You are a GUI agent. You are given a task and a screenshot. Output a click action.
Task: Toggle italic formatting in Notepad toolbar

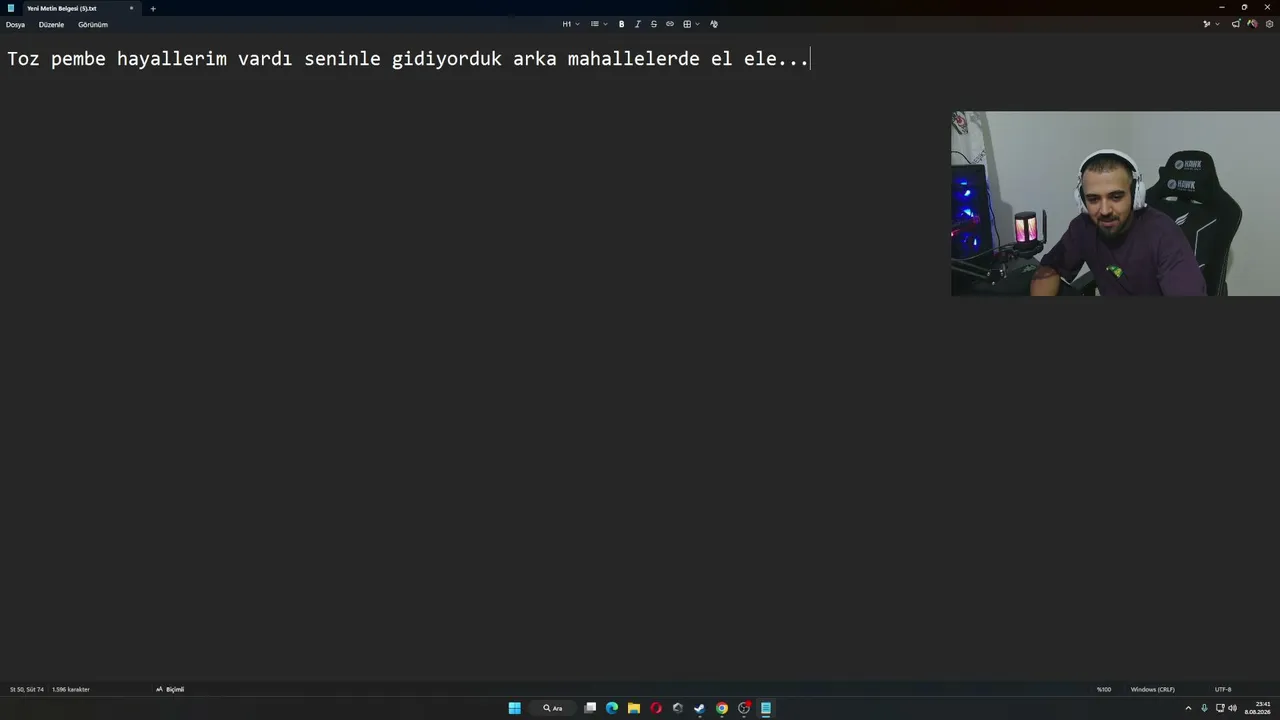pos(637,24)
